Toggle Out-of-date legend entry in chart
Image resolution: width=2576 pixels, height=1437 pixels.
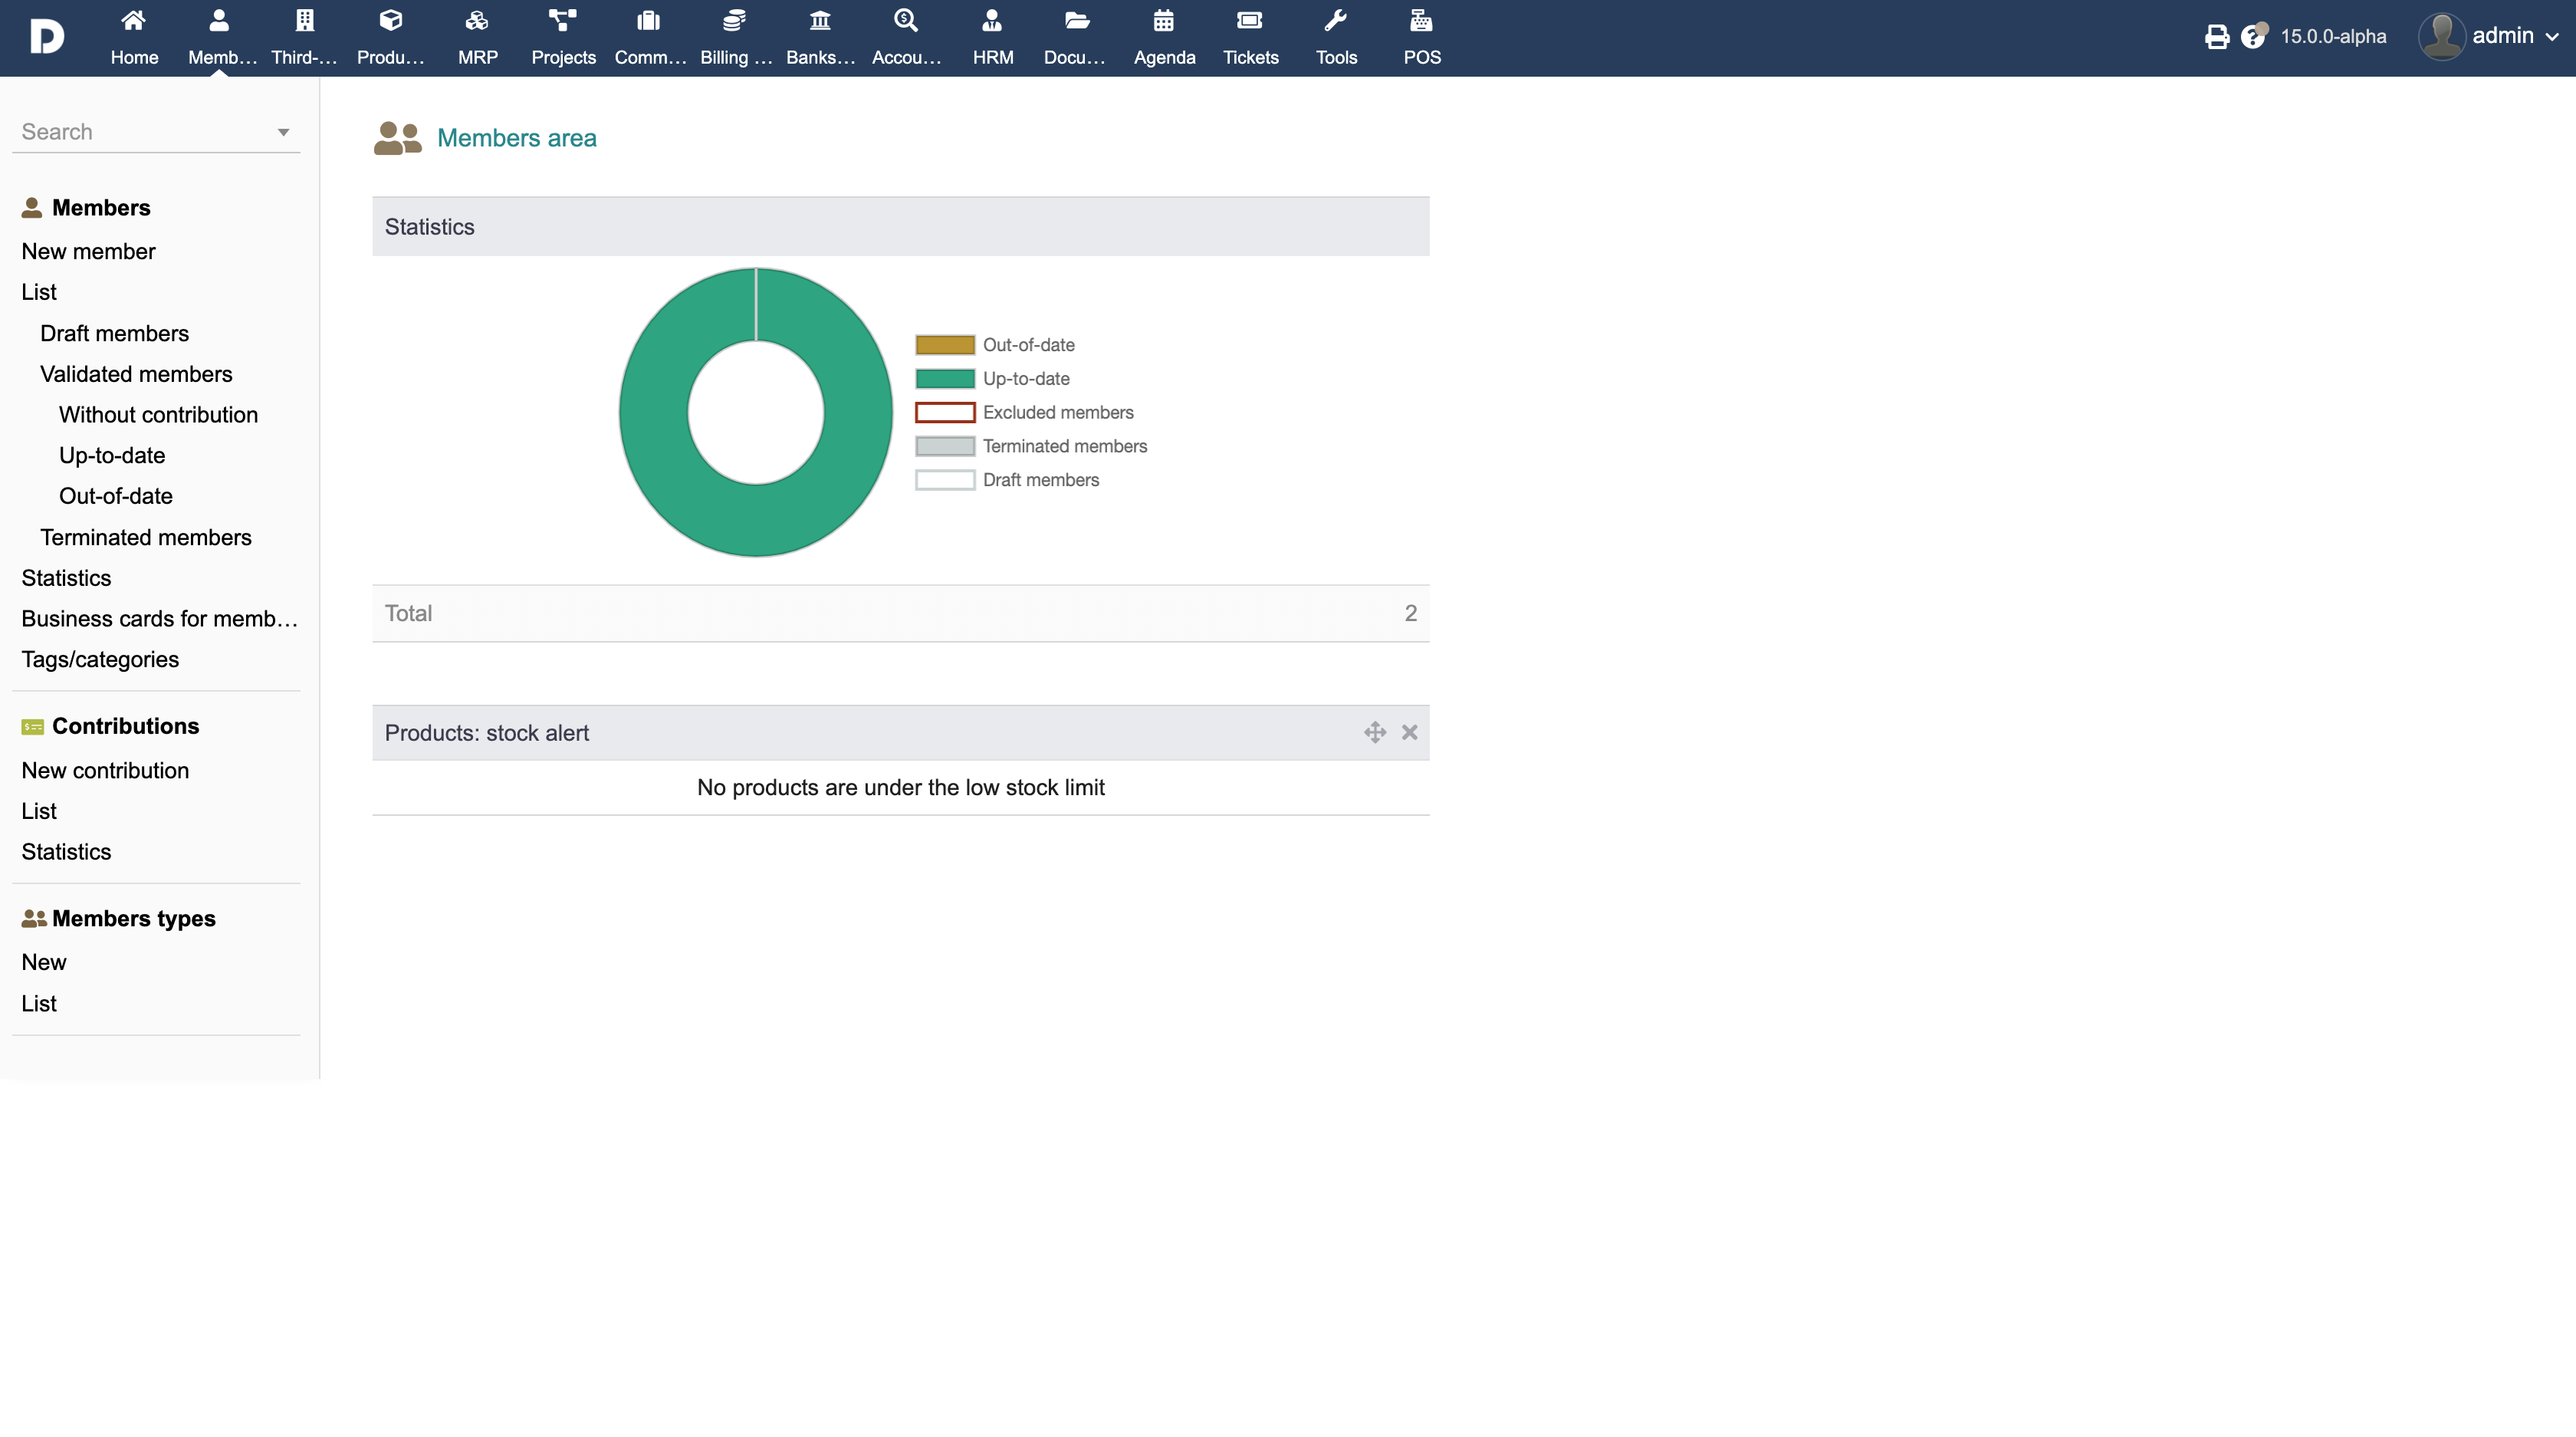coord(1028,345)
